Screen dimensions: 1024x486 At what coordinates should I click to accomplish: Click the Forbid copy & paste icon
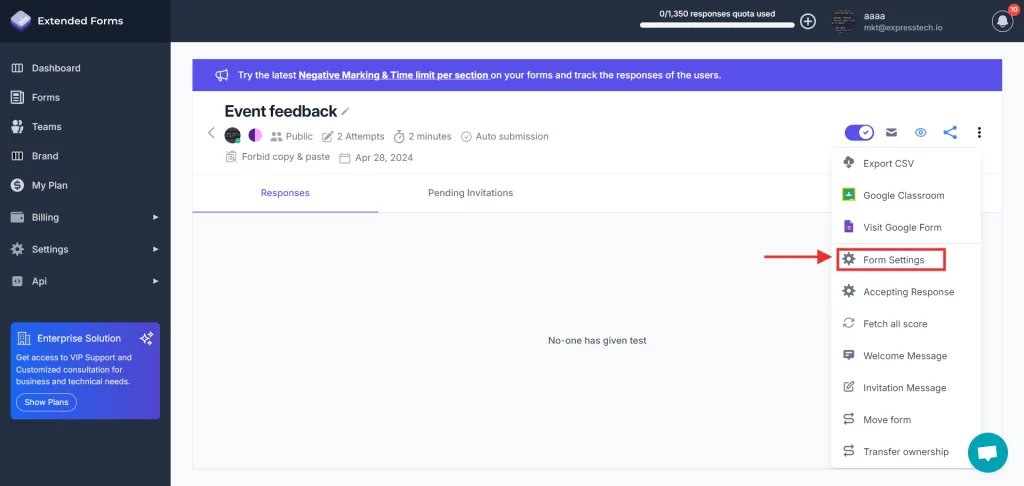231,157
